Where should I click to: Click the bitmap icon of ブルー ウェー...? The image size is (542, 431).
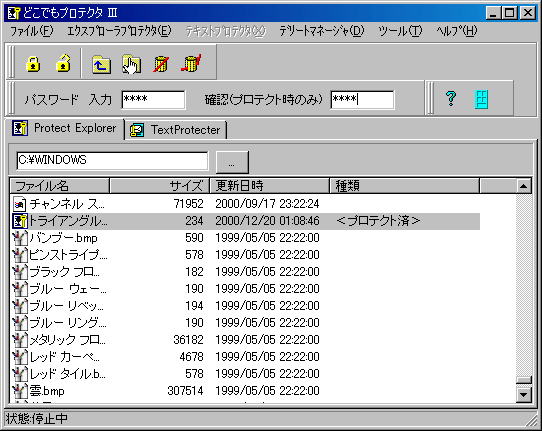pyautogui.click(x=20, y=289)
